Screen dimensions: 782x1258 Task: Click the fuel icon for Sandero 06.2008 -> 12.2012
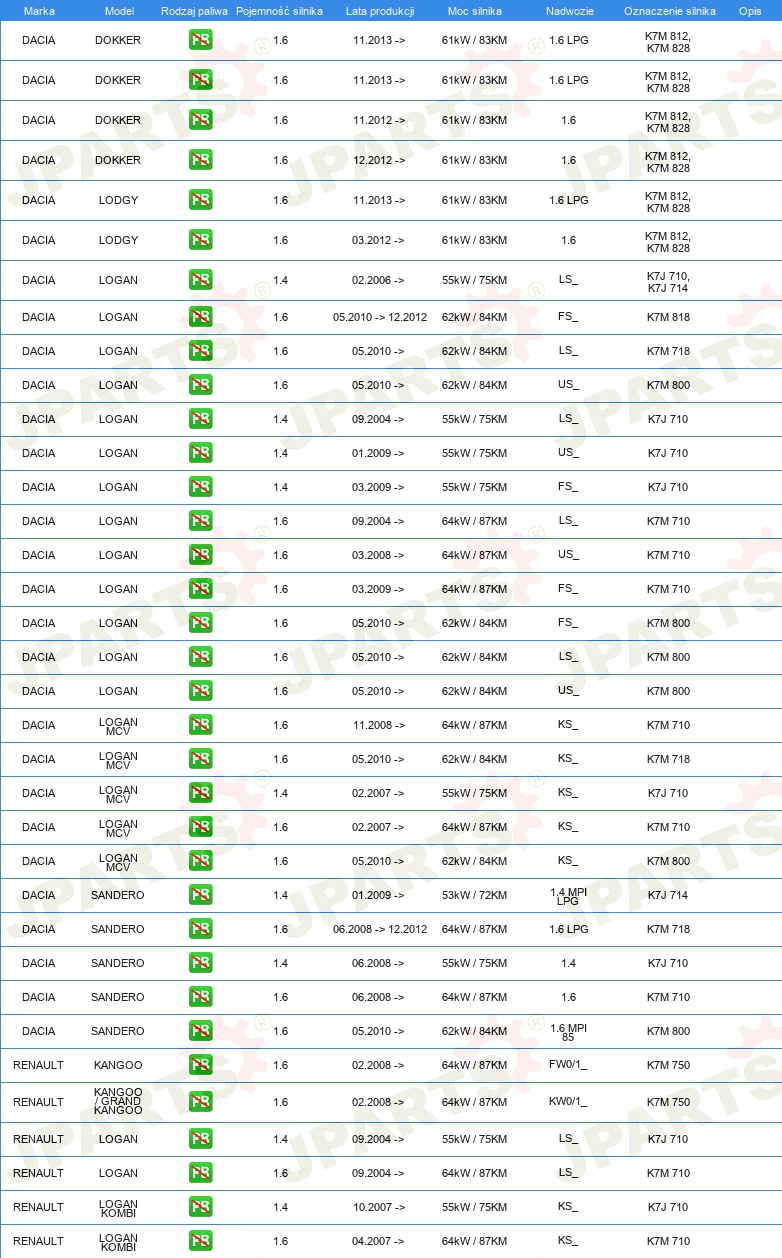(200, 929)
